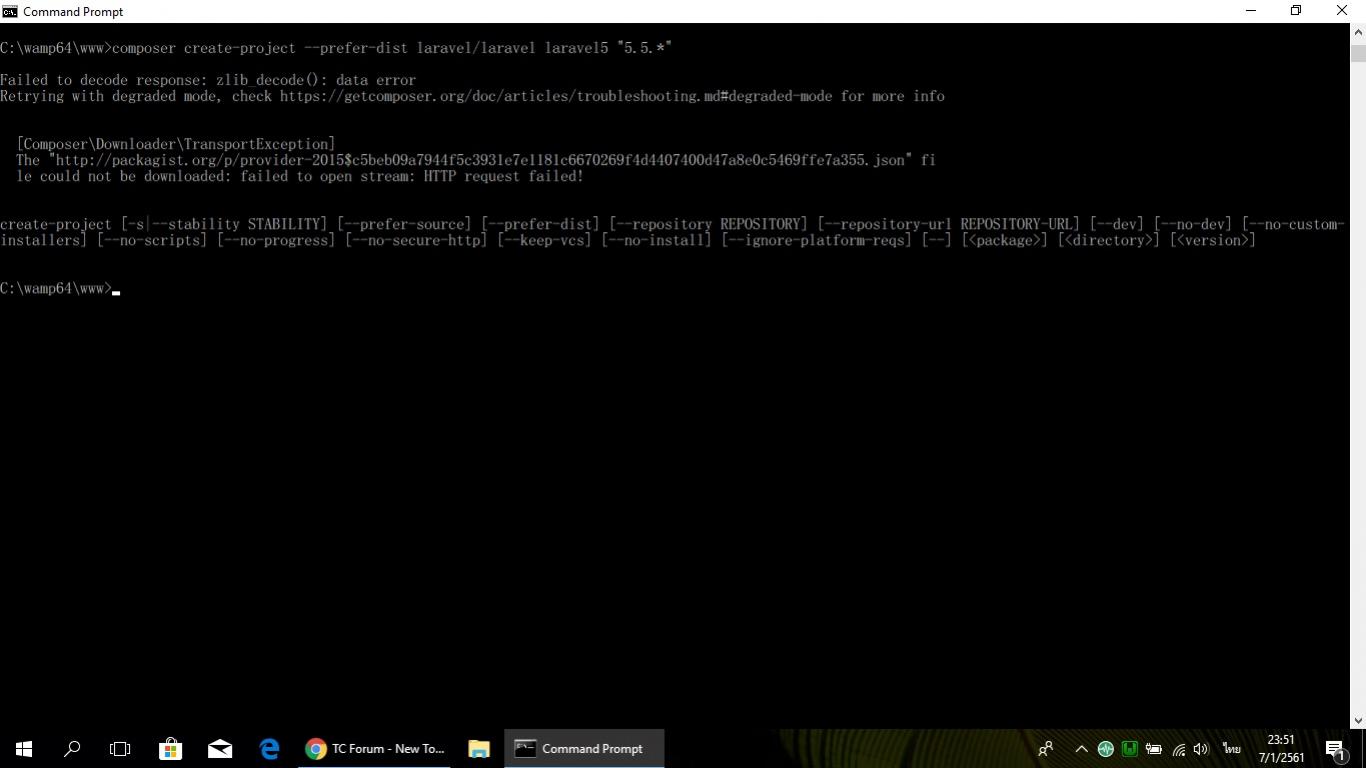Select Command Prompt taskbar button
The image size is (1366, 768).
point(584,748)
